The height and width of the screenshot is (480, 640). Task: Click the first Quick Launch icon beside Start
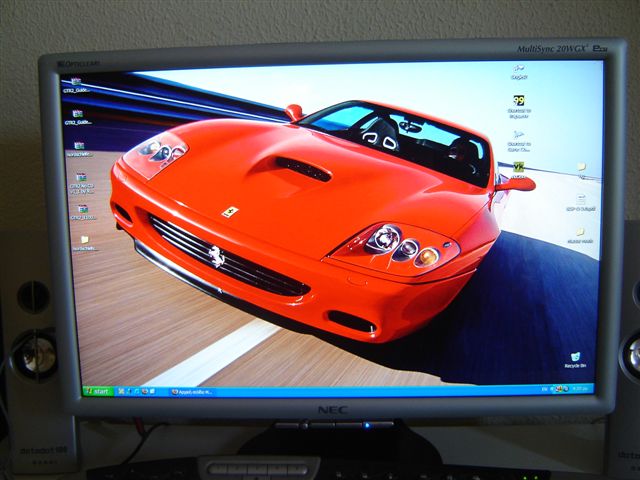click(121, 391)
